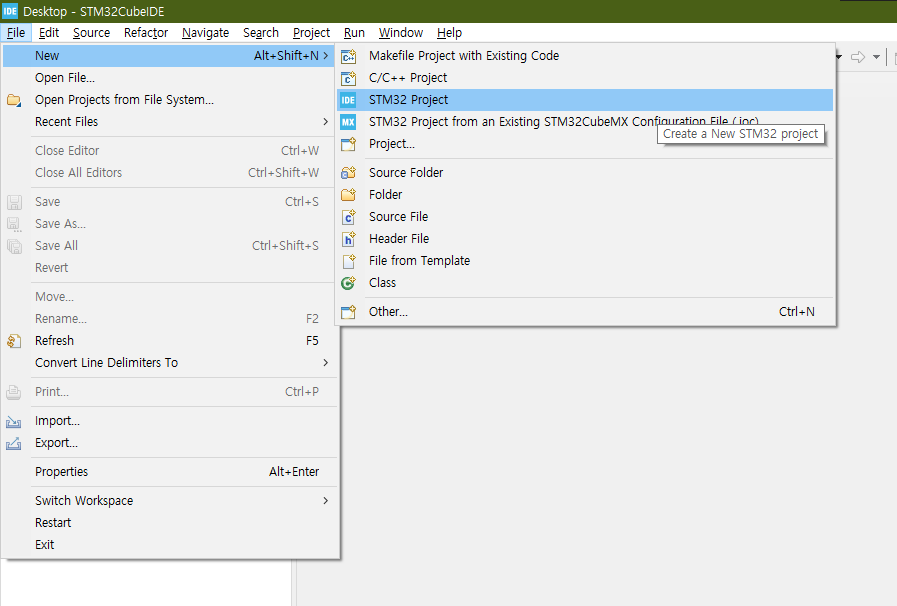Click the Project... wizard icon

(x=348, y=144)
